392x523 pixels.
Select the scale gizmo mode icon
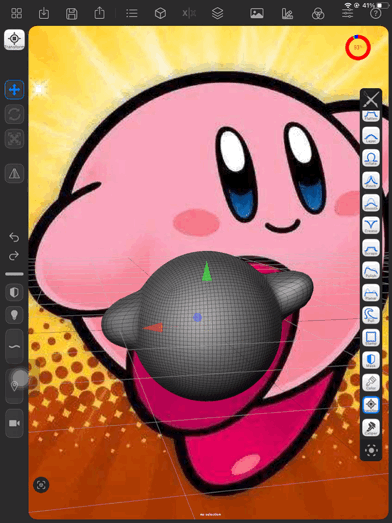click(14, 138)
